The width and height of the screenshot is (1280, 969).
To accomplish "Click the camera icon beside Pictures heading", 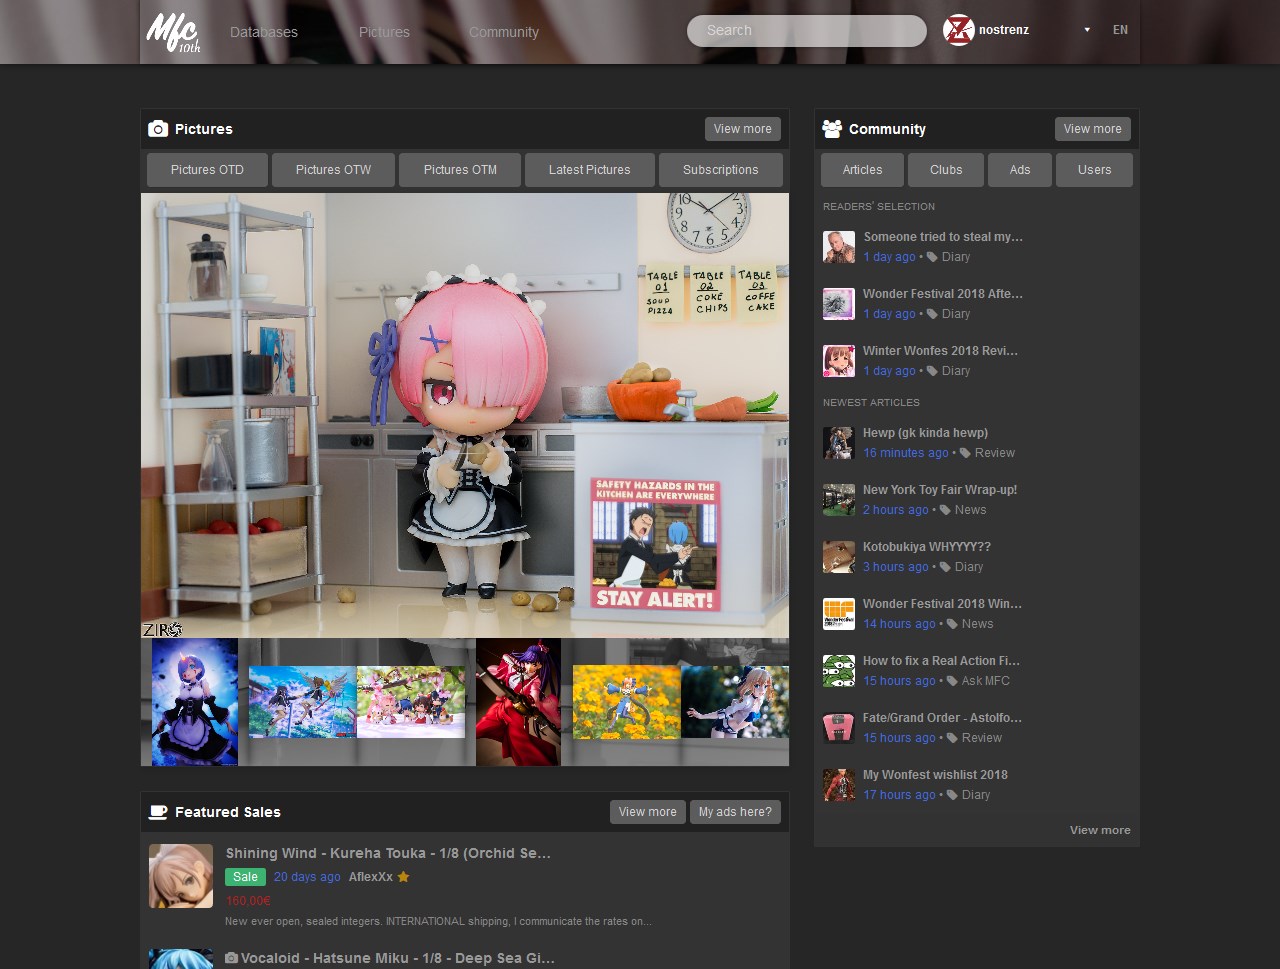I will pyautogui.click(x=158, y=129).
